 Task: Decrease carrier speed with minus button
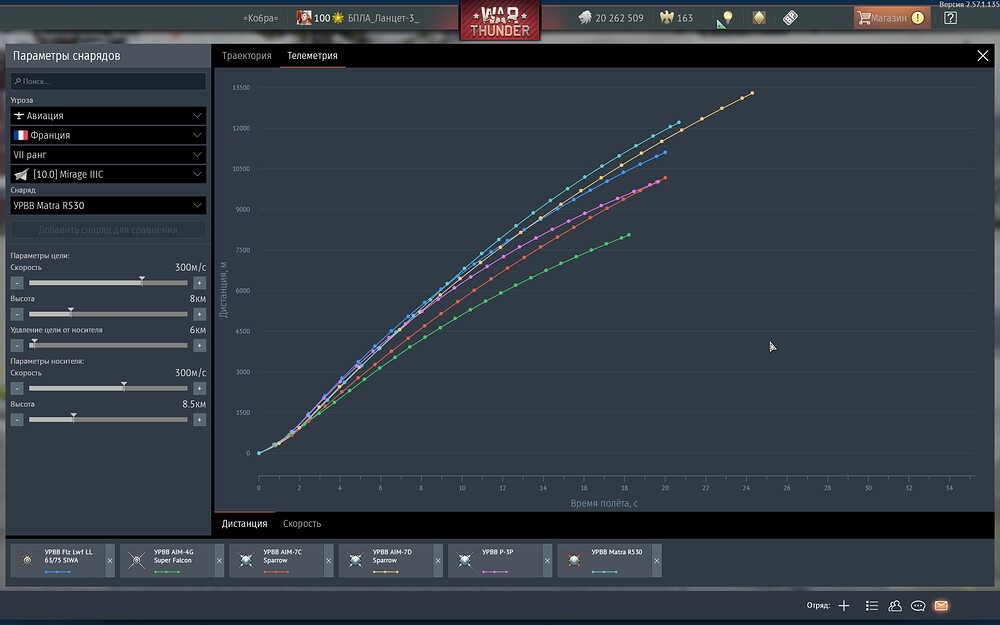click(x=17, y=388)
